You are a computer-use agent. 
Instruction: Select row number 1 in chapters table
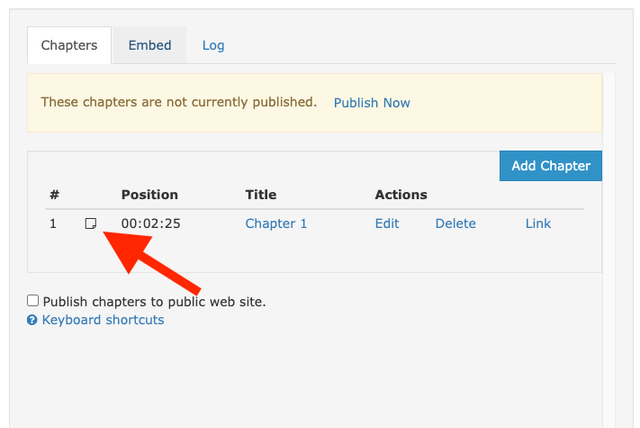coord(53,224)
